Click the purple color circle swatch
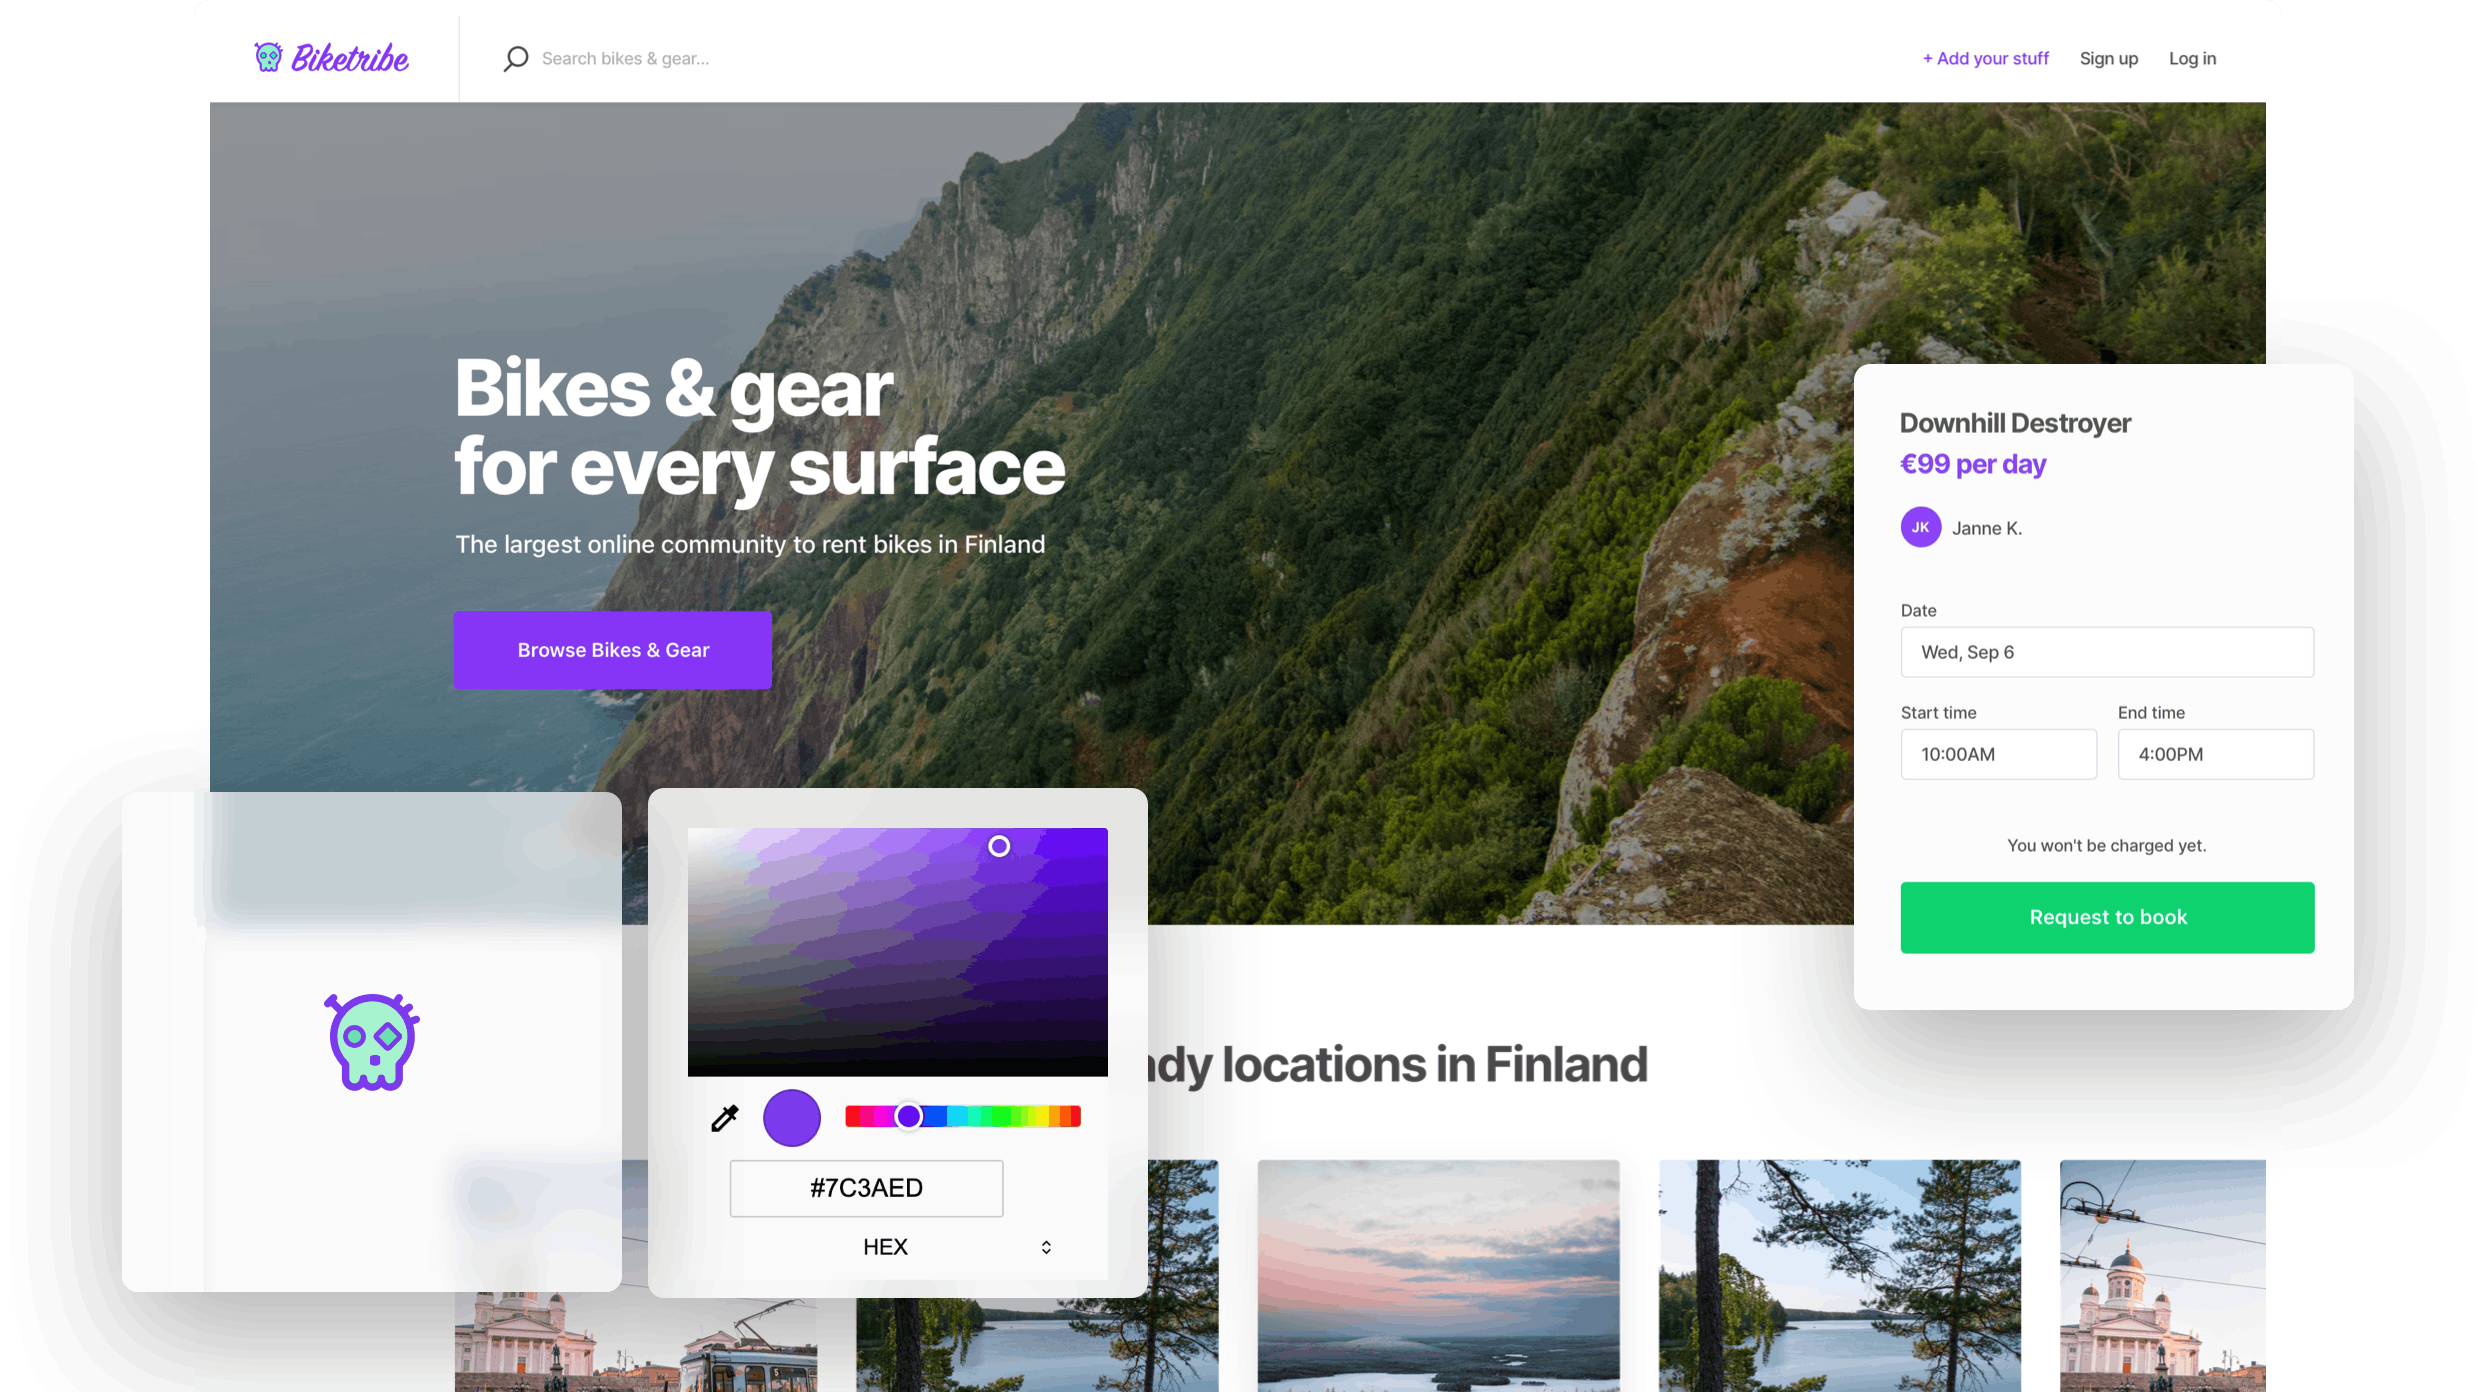Viewport: 2476px width, 1392px height. coord(791,1115)
